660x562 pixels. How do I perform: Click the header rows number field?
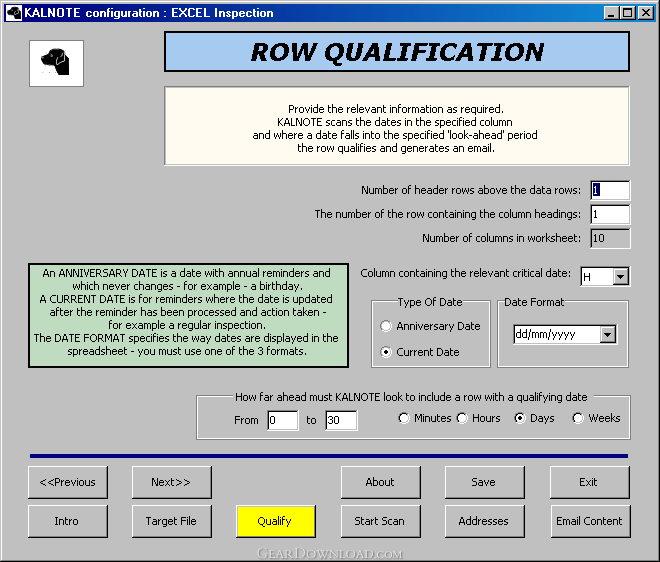pos(610,190)
